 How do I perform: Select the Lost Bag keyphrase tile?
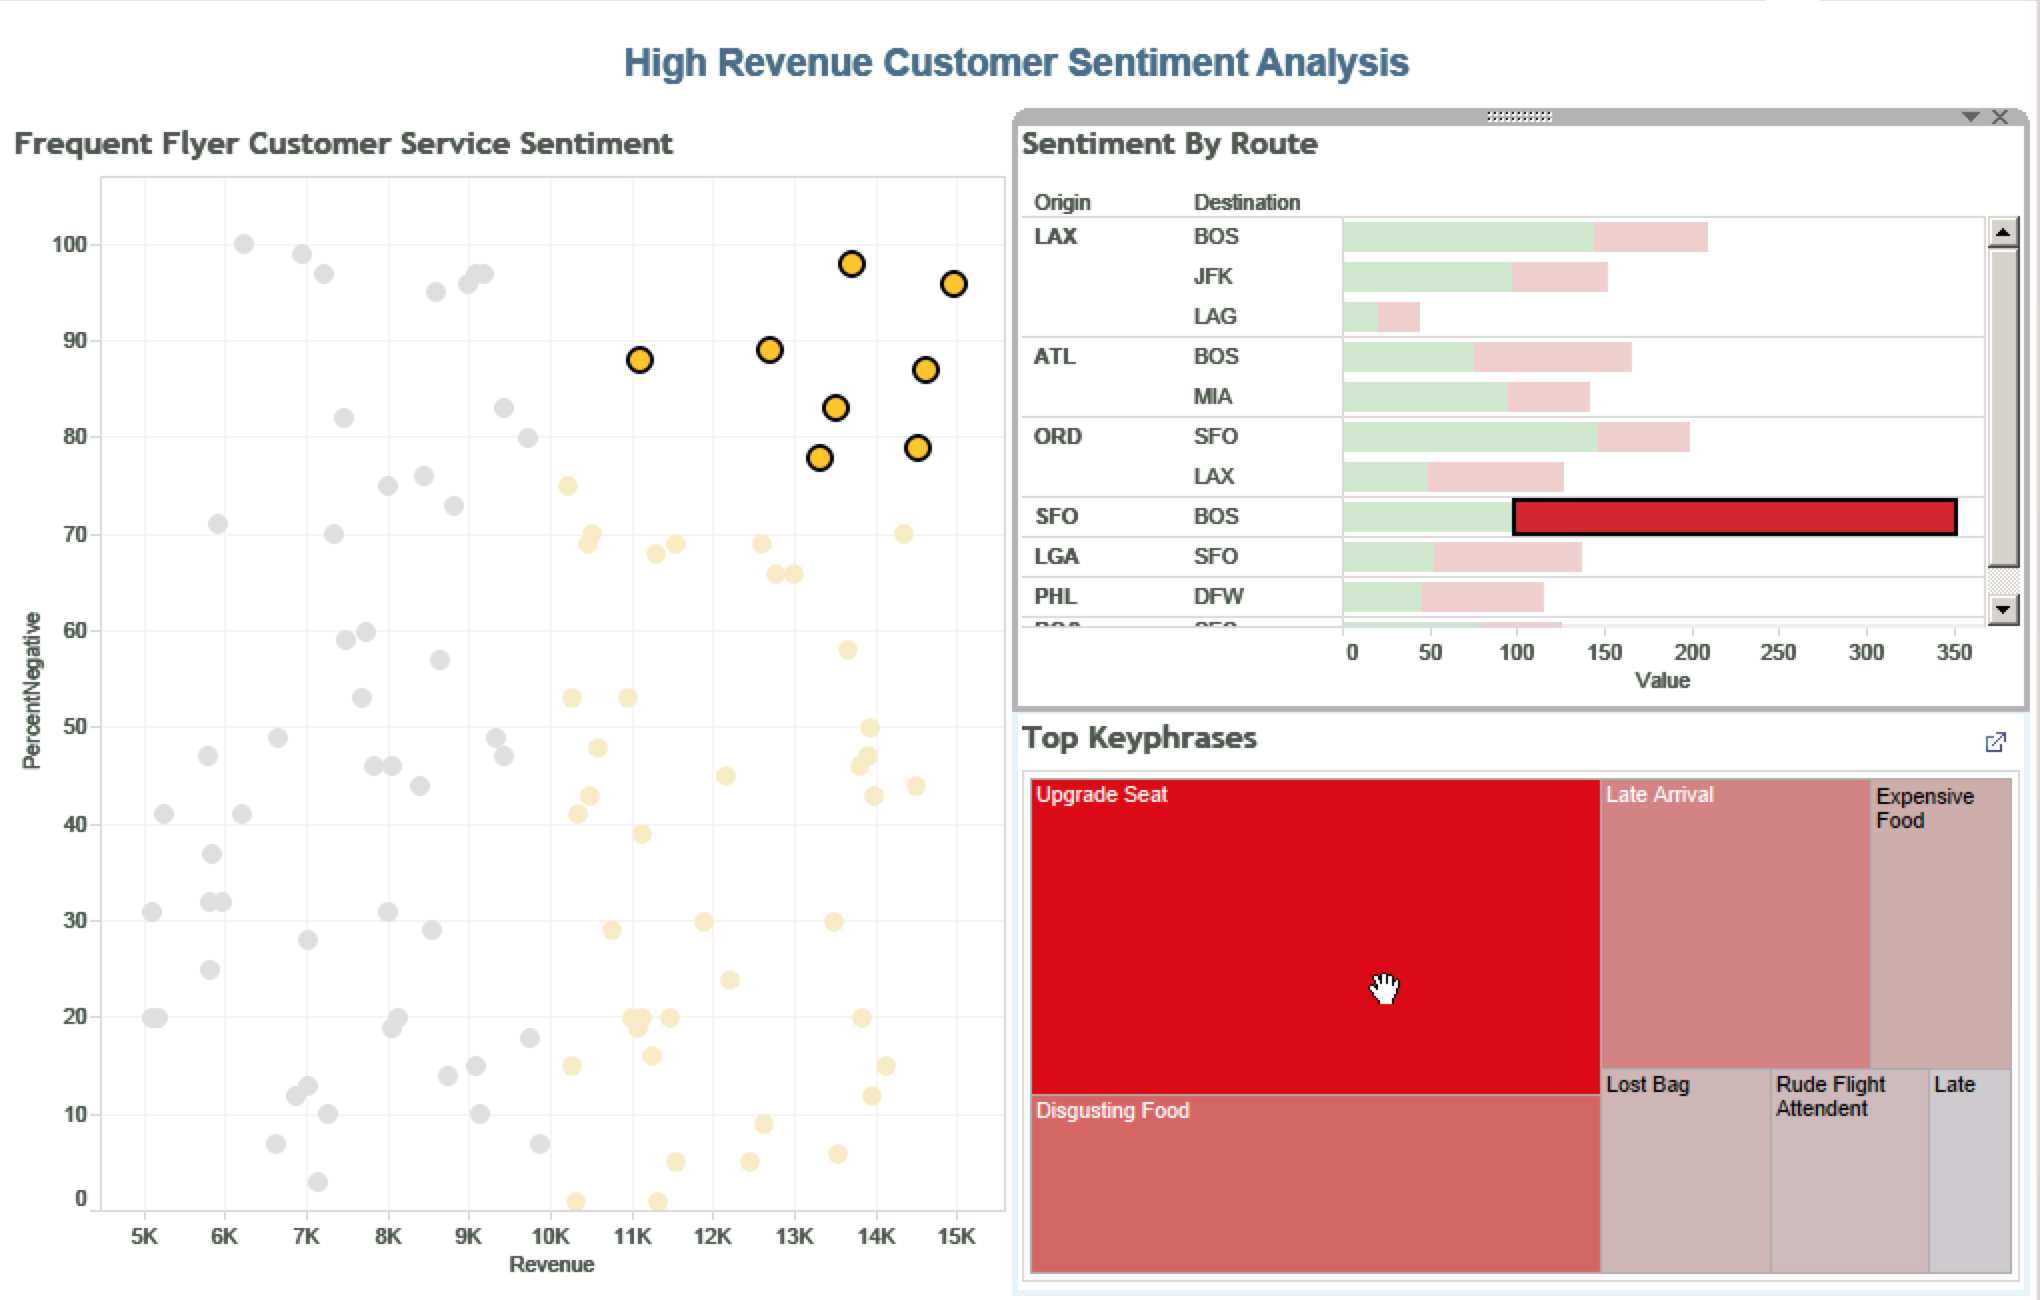1685,1170
